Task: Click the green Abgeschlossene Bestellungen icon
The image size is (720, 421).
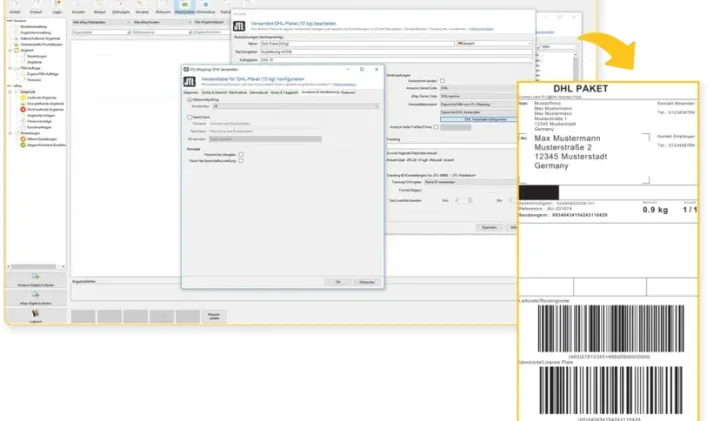Action: (22, 145)
